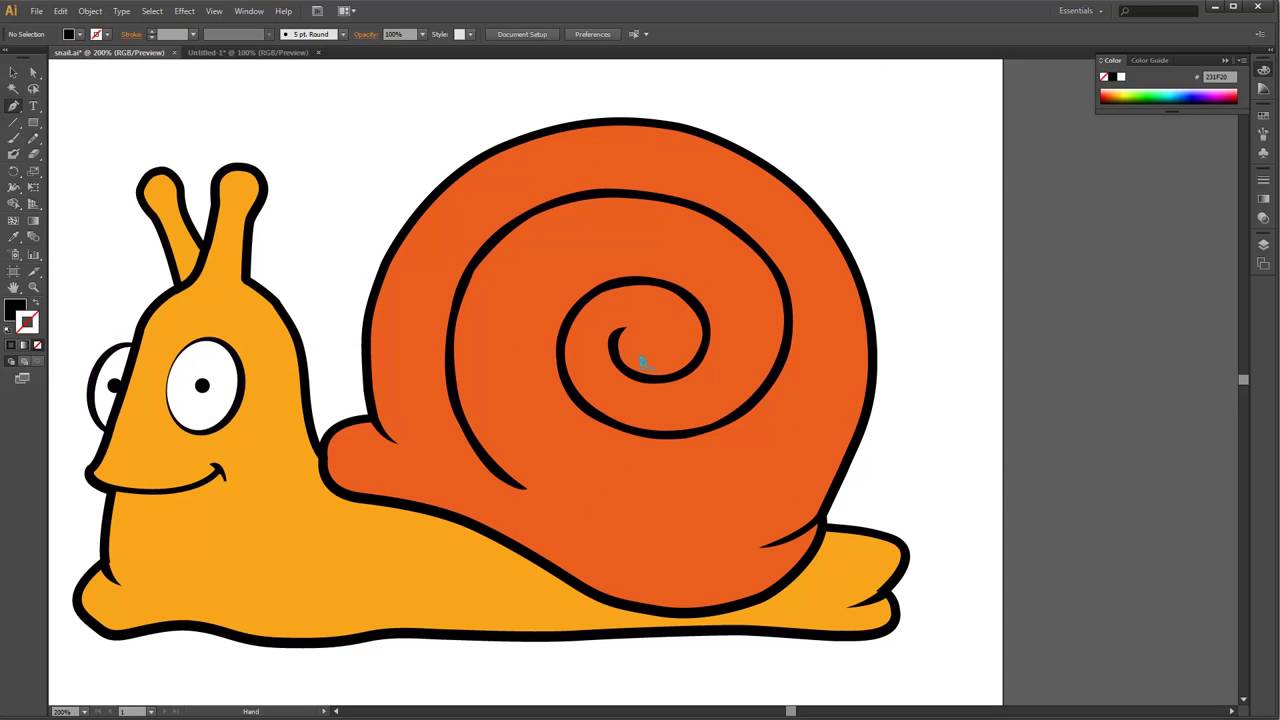The image size is (1280, 720).
Task: Click the Preferences button
Action: (x=592, y=34)
